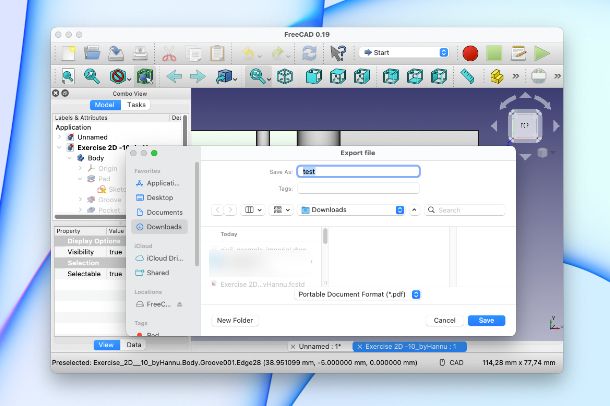Click the Paste clipboard icon
The width and height of the screenshot is (610, 406).
coord(217,53)
